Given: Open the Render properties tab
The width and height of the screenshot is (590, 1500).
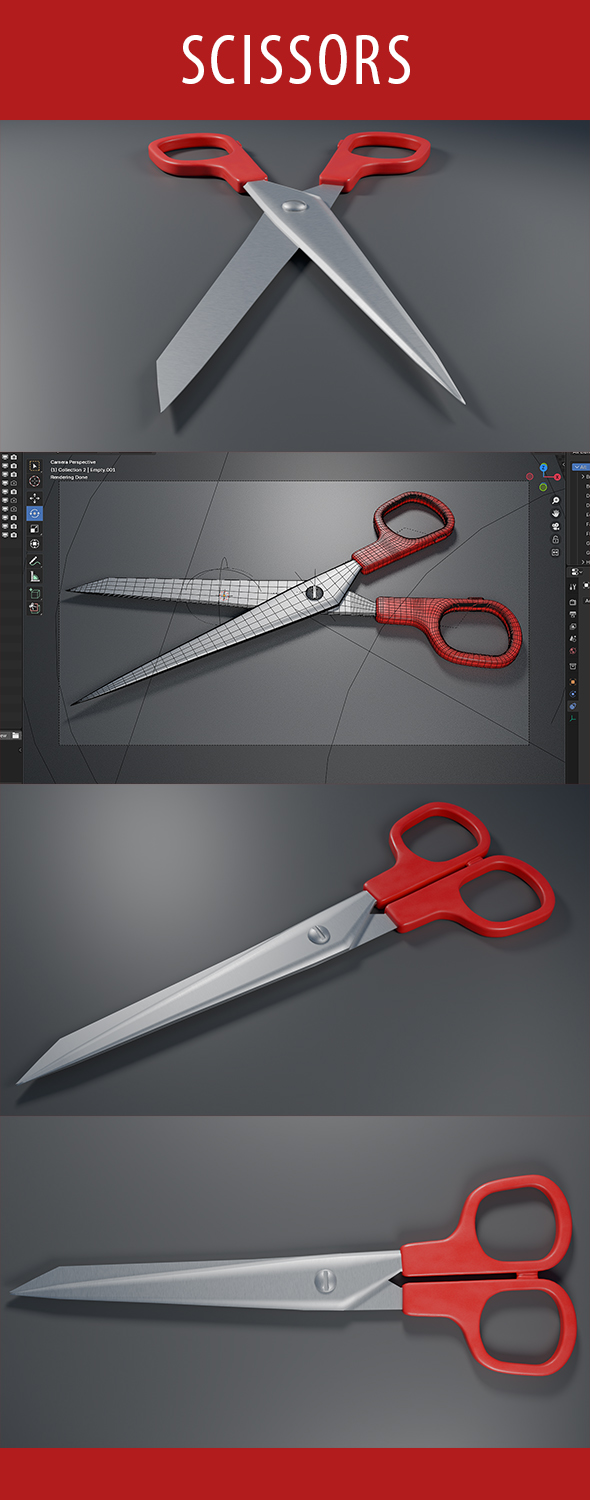Looking at the screenshot, I should [x=573, y=602].
